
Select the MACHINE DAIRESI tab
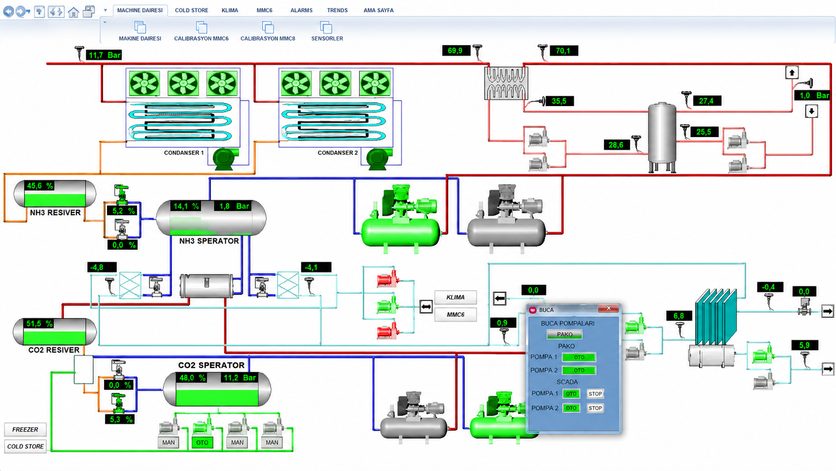coord(140,10)
